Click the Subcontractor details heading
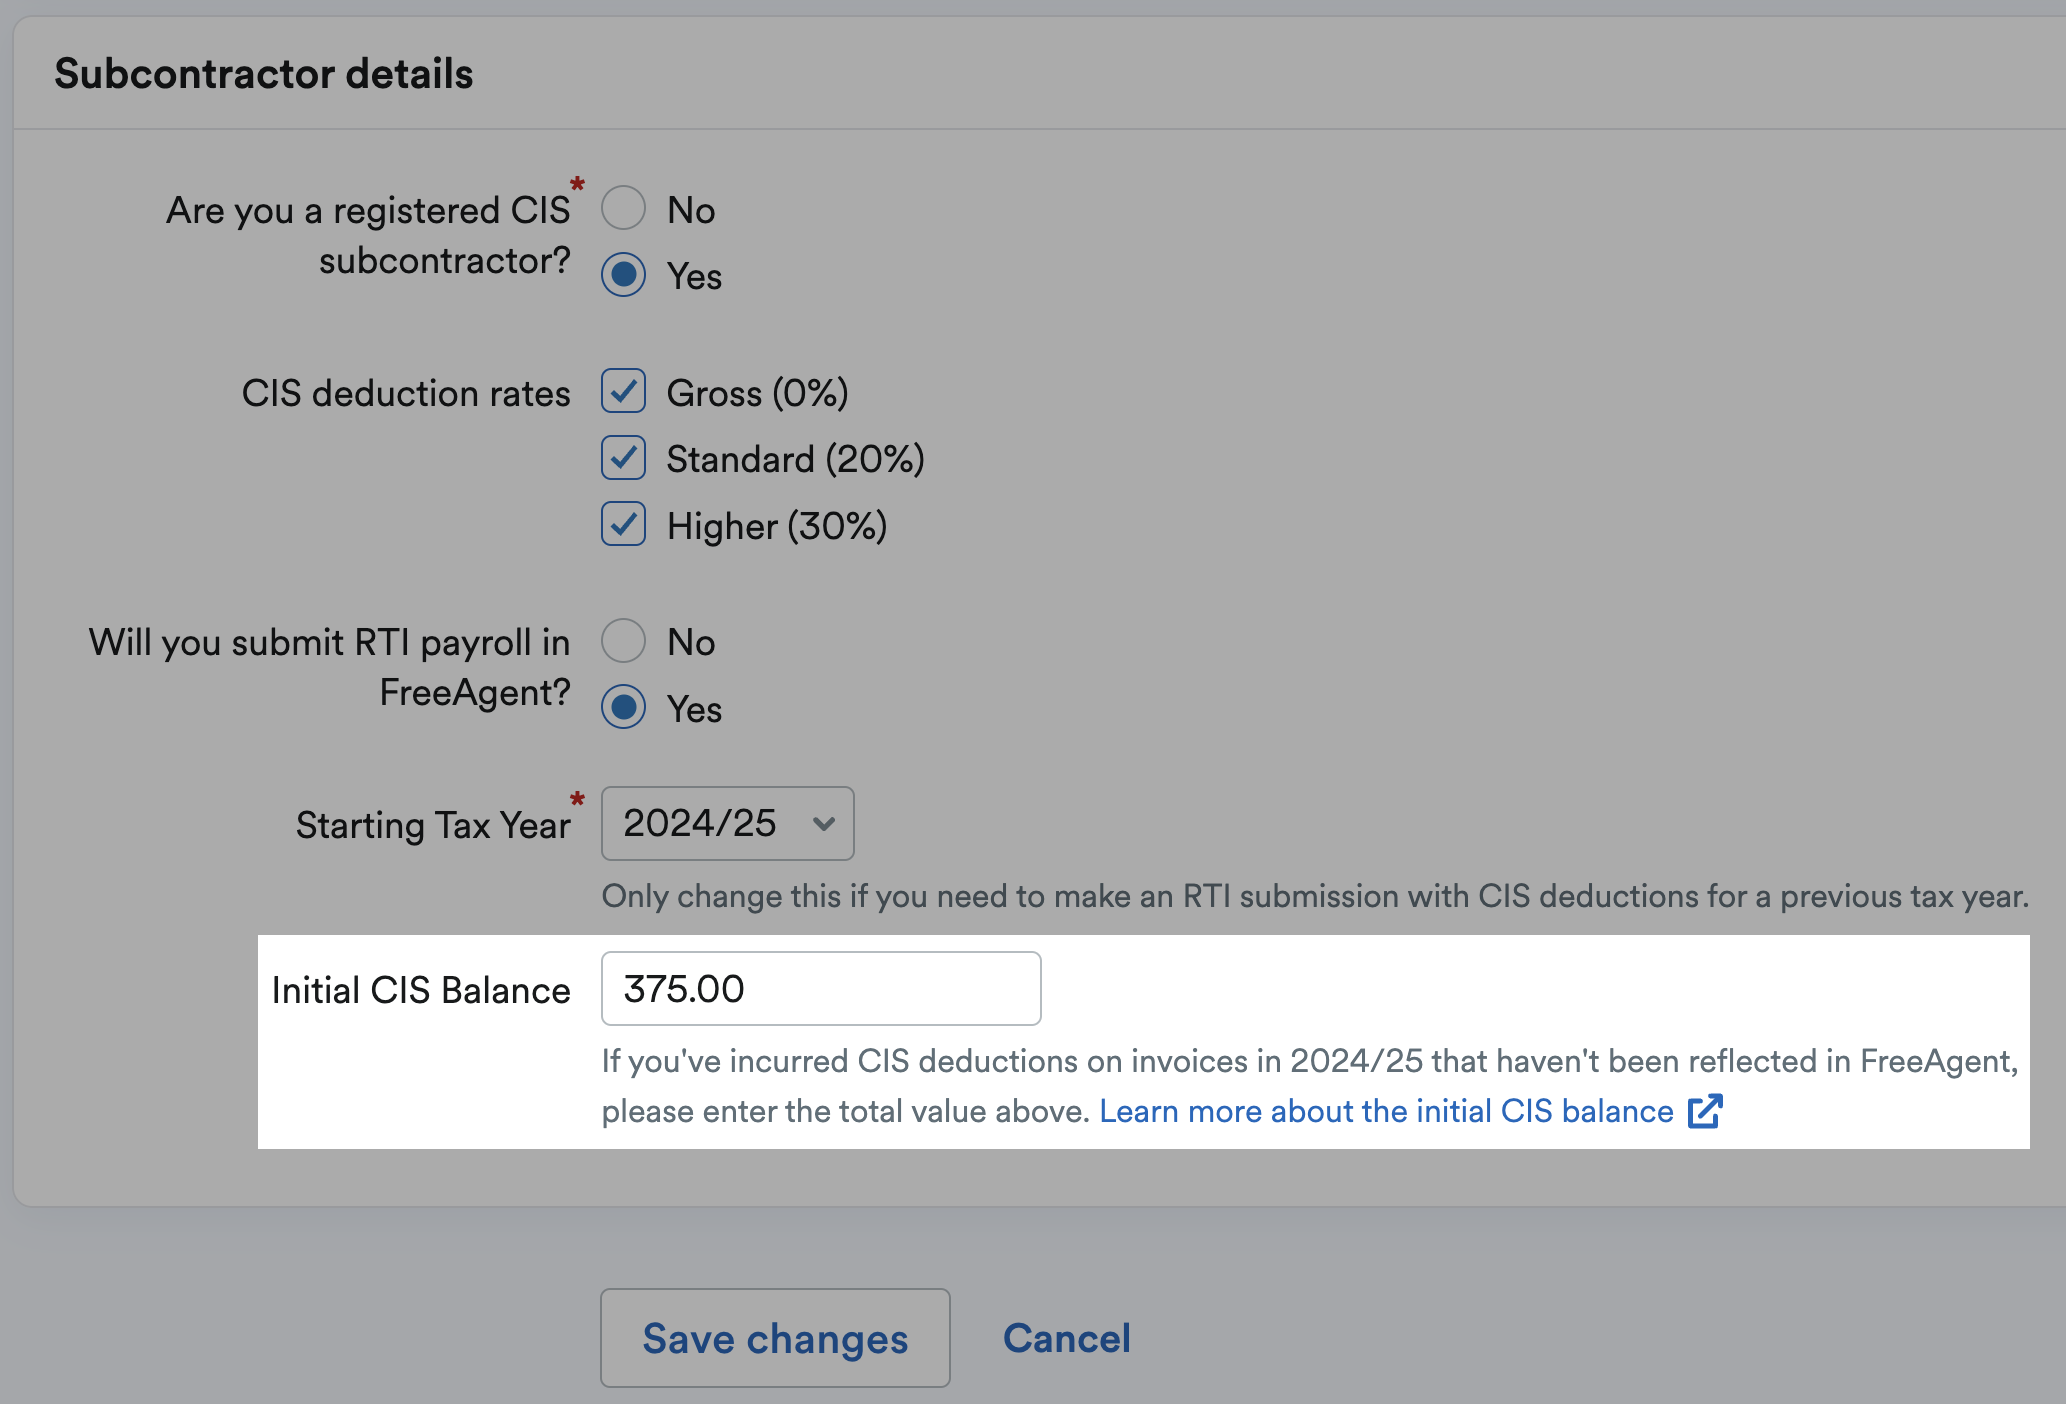The height and width of the screenshot is (1404, 2066). (264, 74)
